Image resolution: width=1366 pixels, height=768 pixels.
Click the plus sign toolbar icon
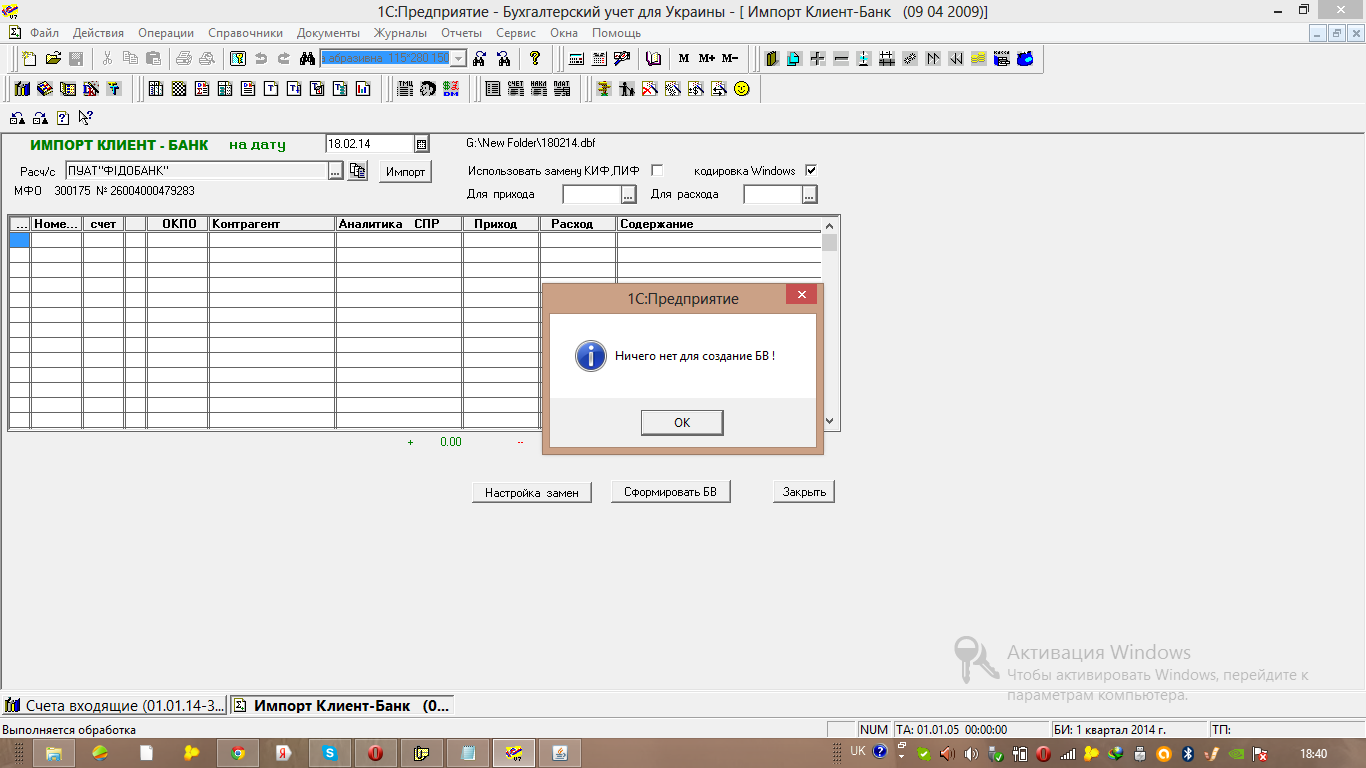point(818,58)
